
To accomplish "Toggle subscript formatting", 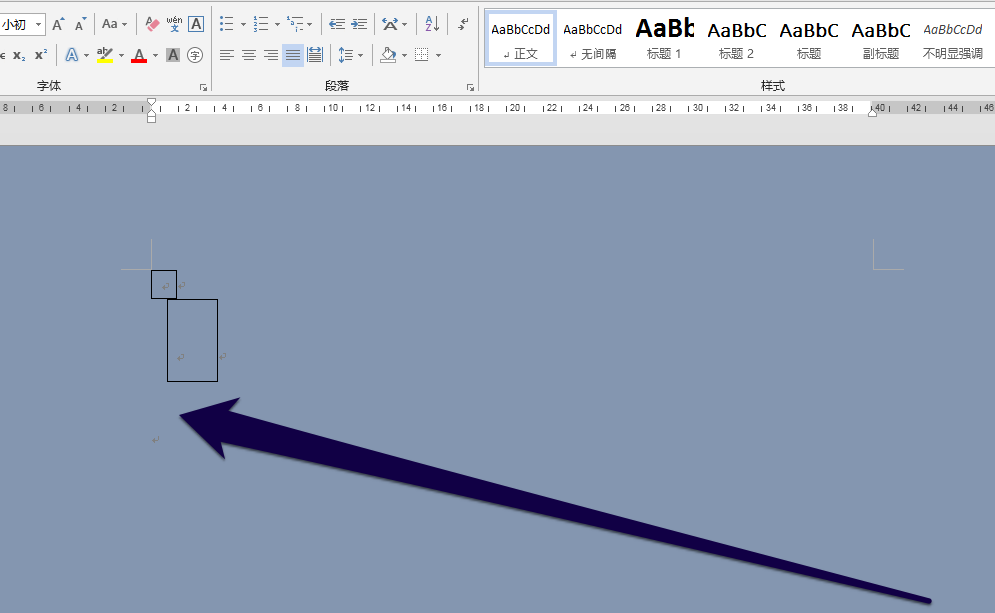I will click(x=19, y=55).
